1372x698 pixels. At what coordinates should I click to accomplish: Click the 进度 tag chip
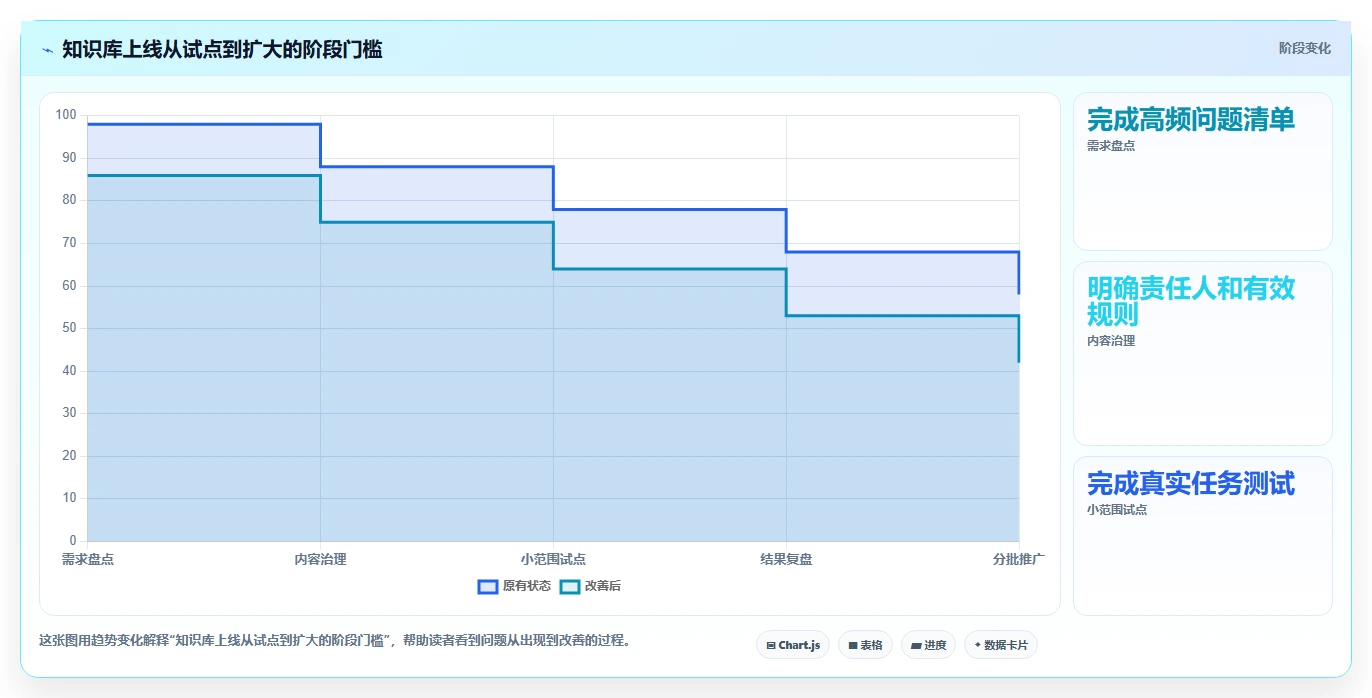coord(928,645)
